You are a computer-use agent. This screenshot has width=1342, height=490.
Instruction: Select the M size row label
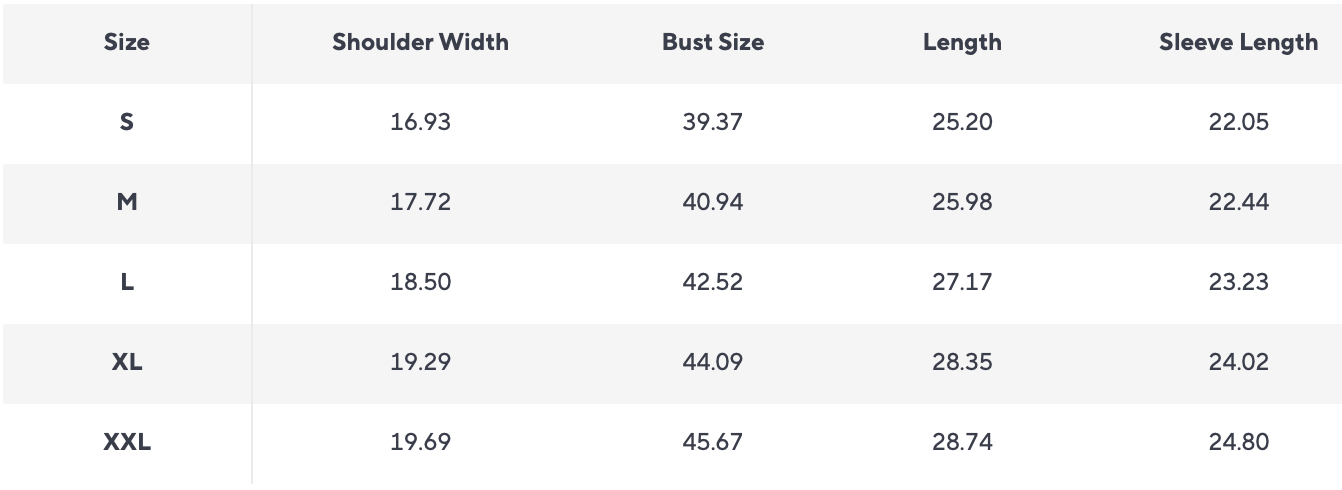[127, 202]
